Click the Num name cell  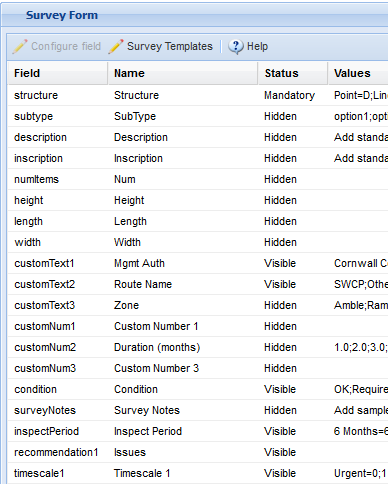tap(183, 179)
